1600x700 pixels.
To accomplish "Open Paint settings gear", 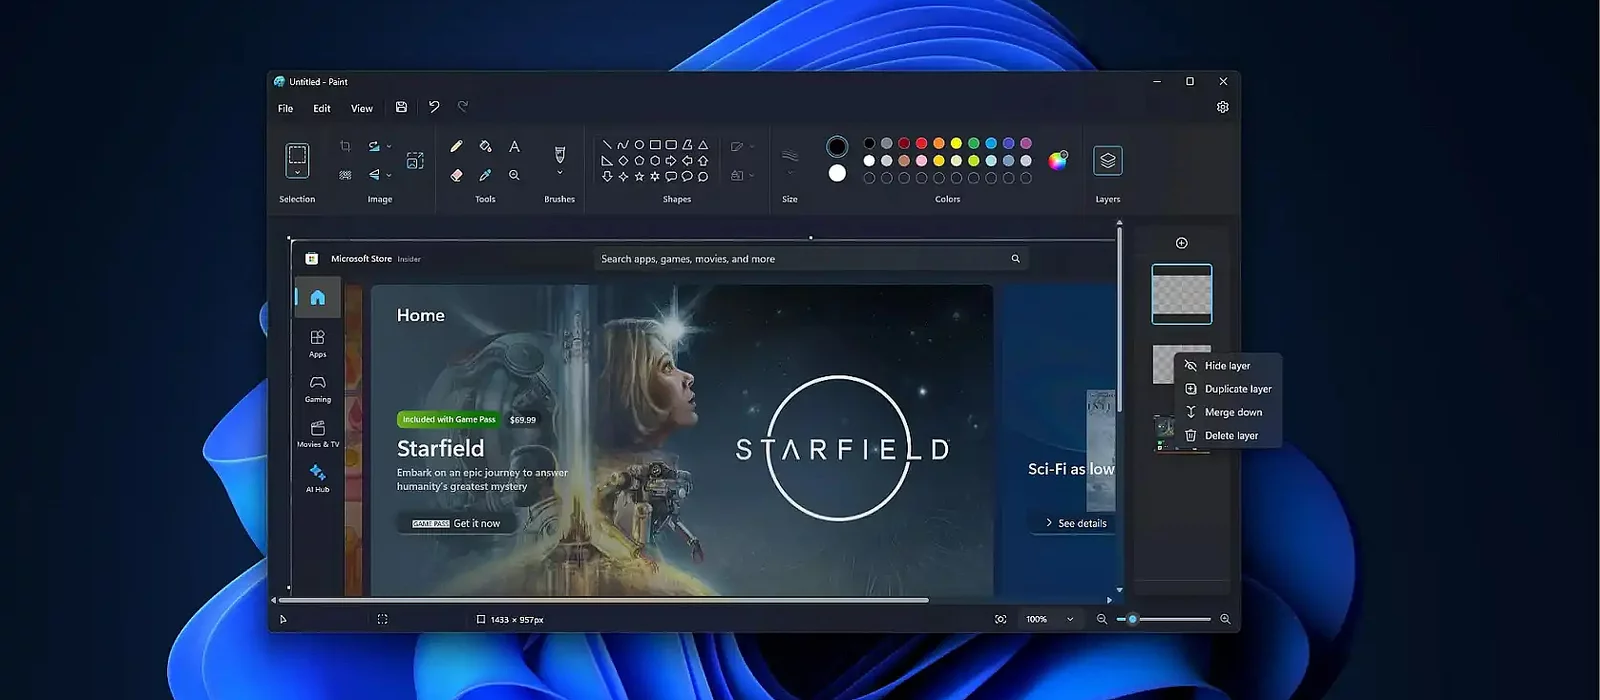I will click(1222, 107).
